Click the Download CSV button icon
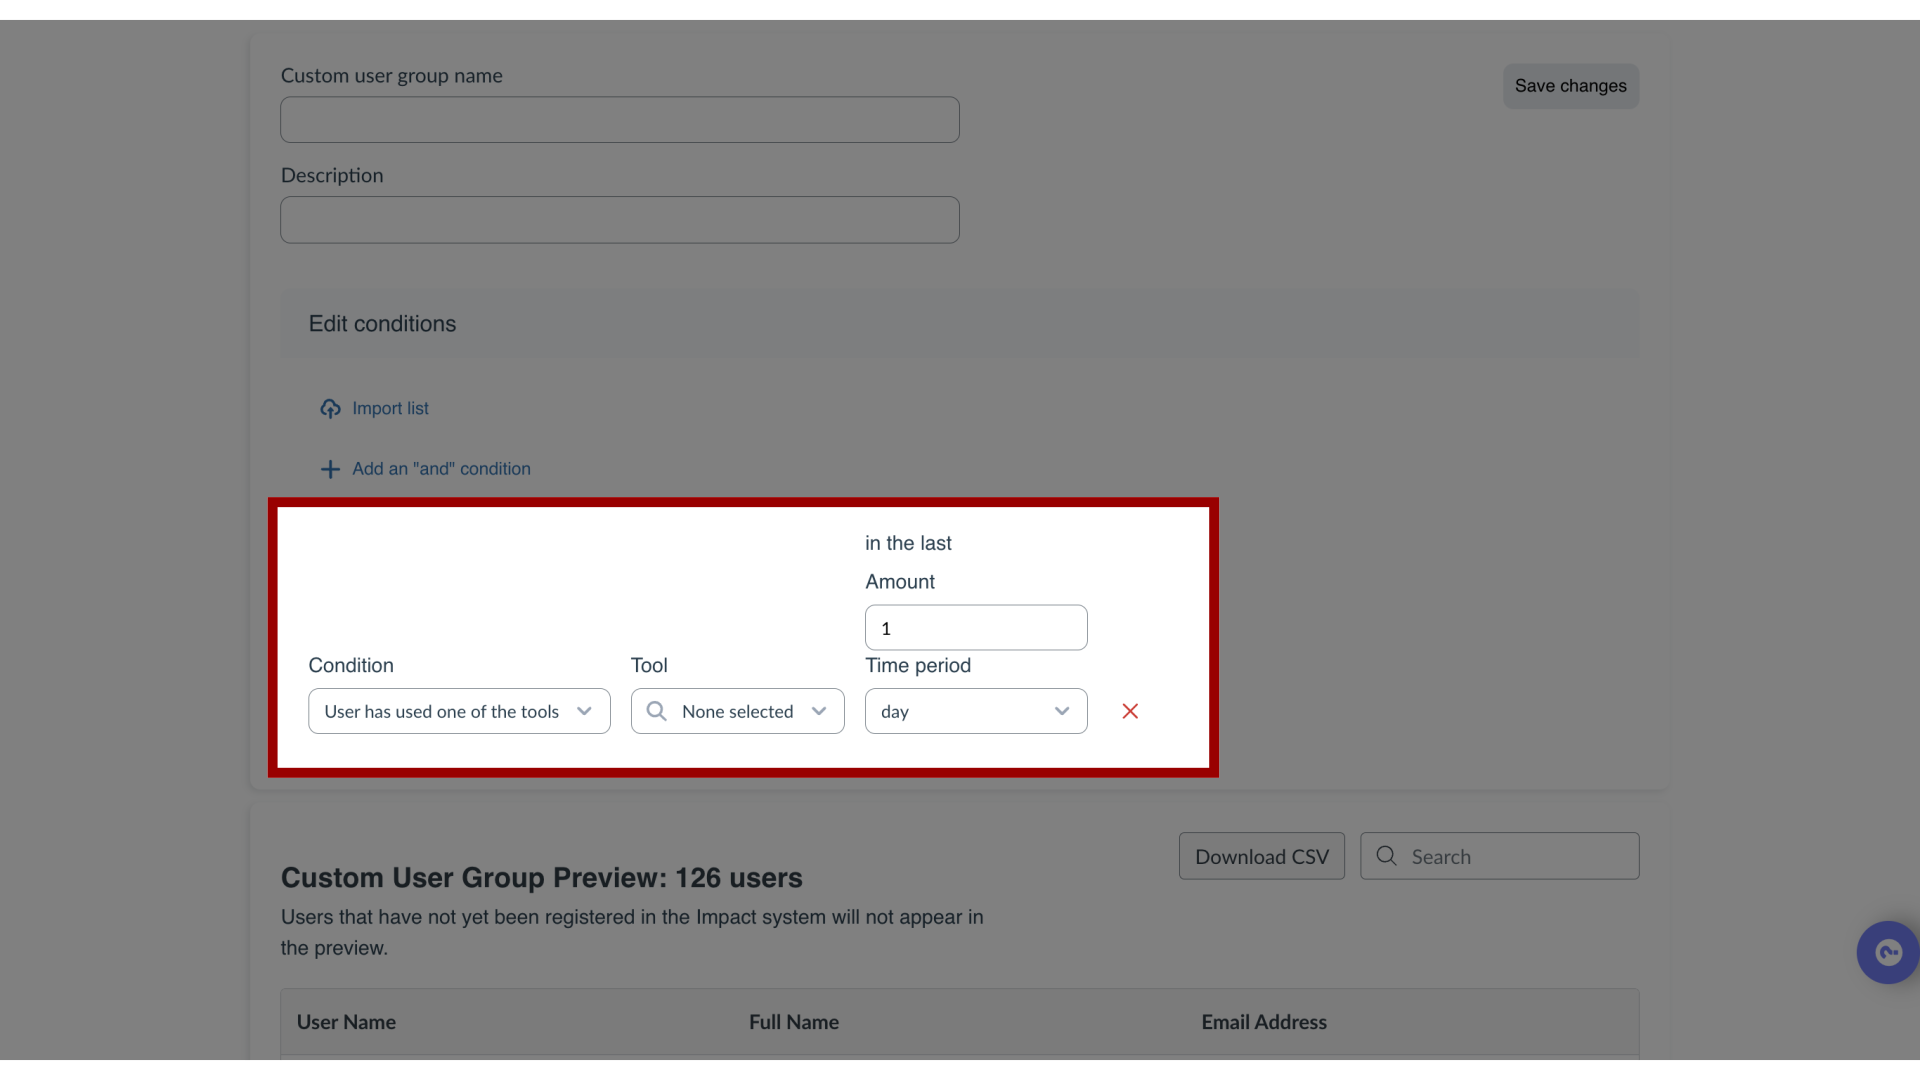The image size is (1920, 1080). coord(1261,856)
